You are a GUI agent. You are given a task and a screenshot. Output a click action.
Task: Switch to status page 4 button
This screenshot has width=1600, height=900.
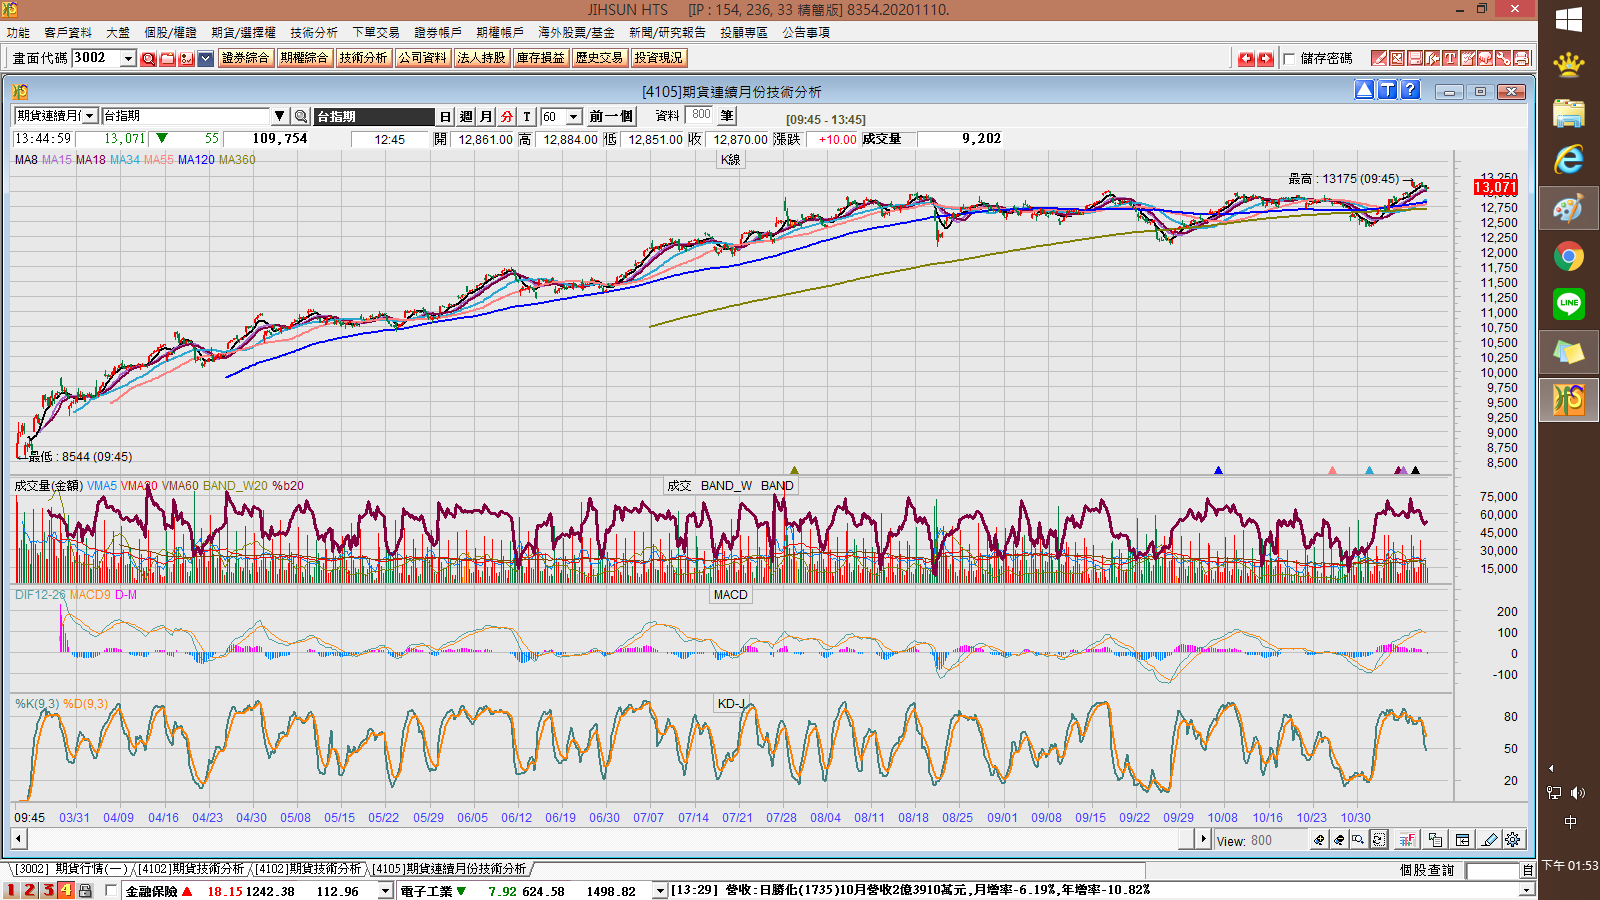[x=66, y=890]
